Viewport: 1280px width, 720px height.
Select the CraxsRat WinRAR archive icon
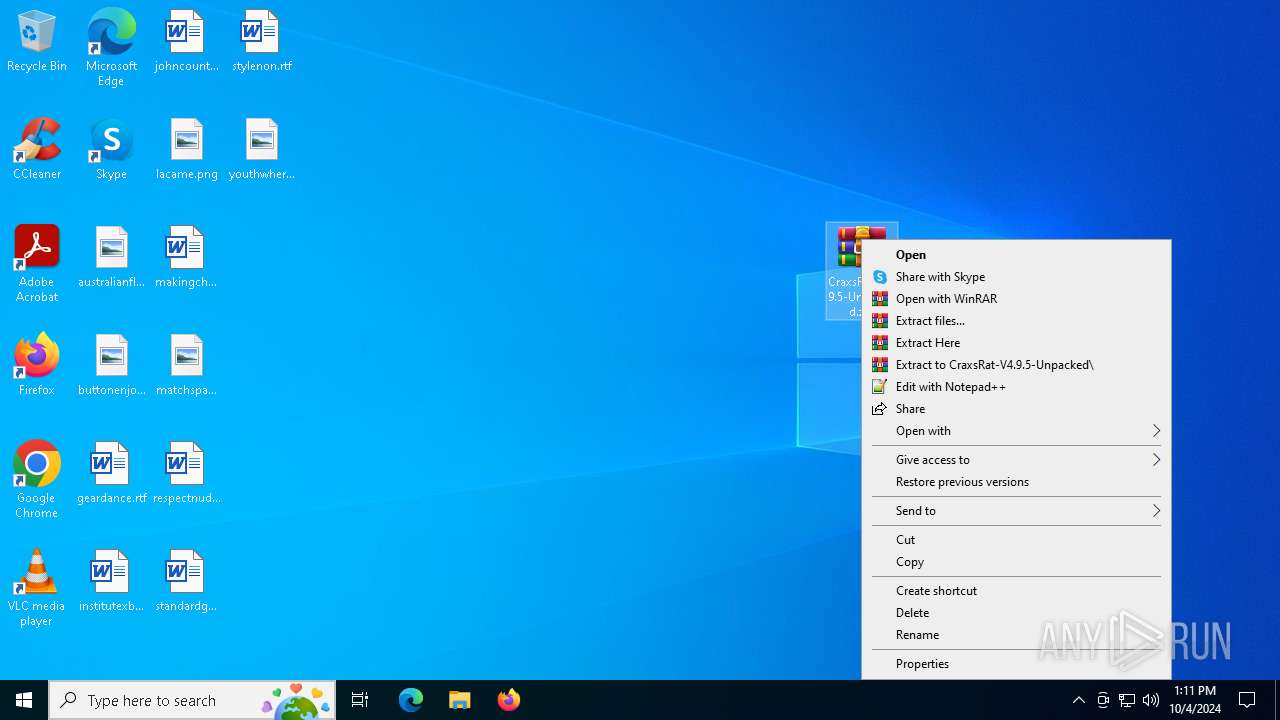845,270
